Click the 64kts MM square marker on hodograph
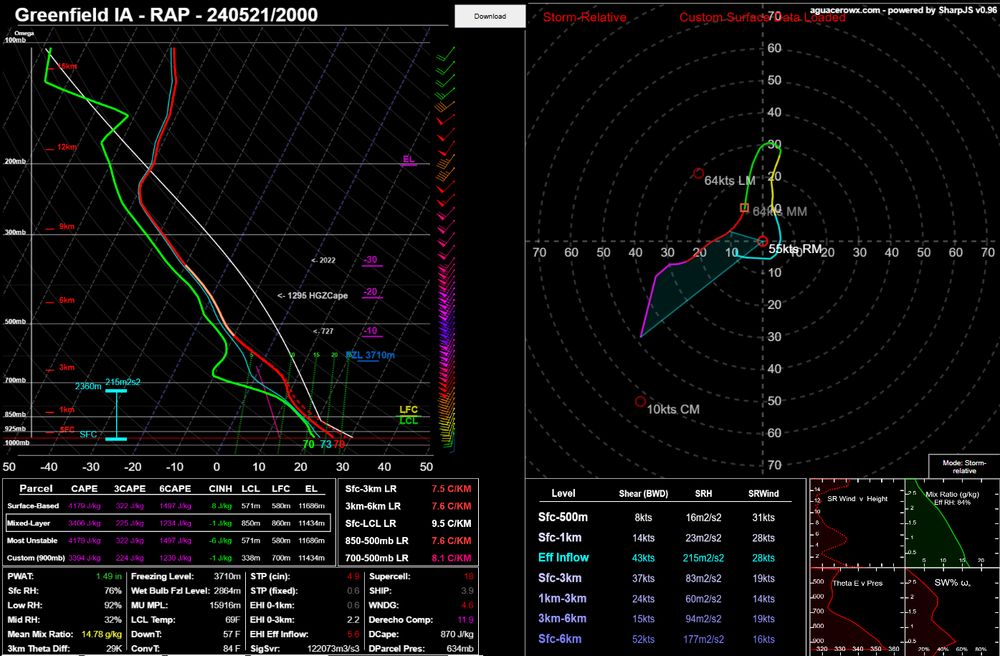This screenshot has height=656, width=1000. pyautogui.click(x=744, y=207)
